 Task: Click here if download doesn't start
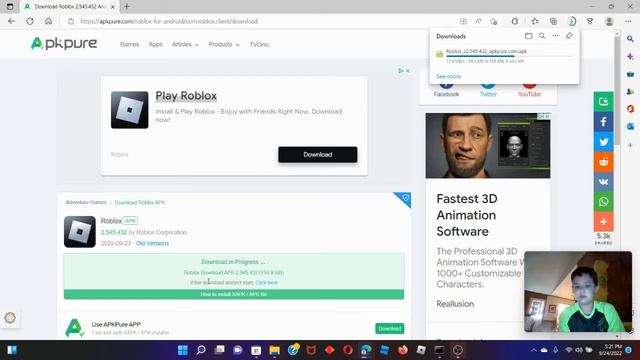pyautogui.click(x=266, y=282)
